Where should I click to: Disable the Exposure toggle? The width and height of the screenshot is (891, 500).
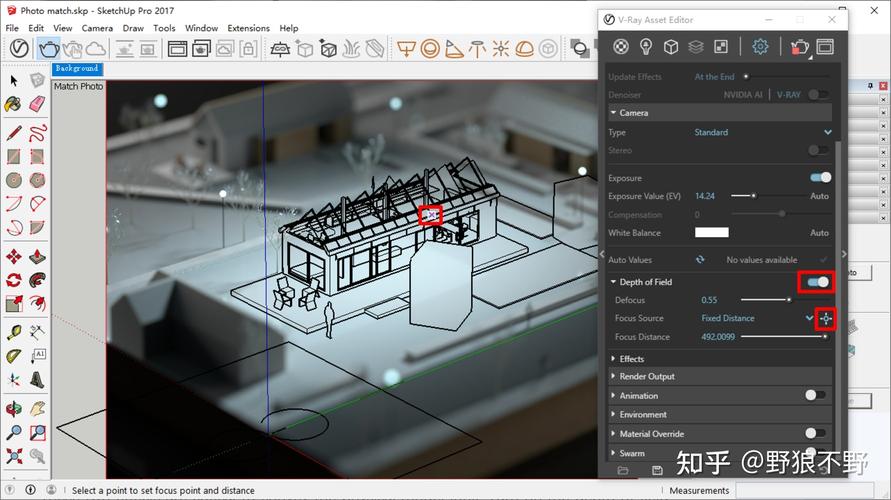[819, 178]
